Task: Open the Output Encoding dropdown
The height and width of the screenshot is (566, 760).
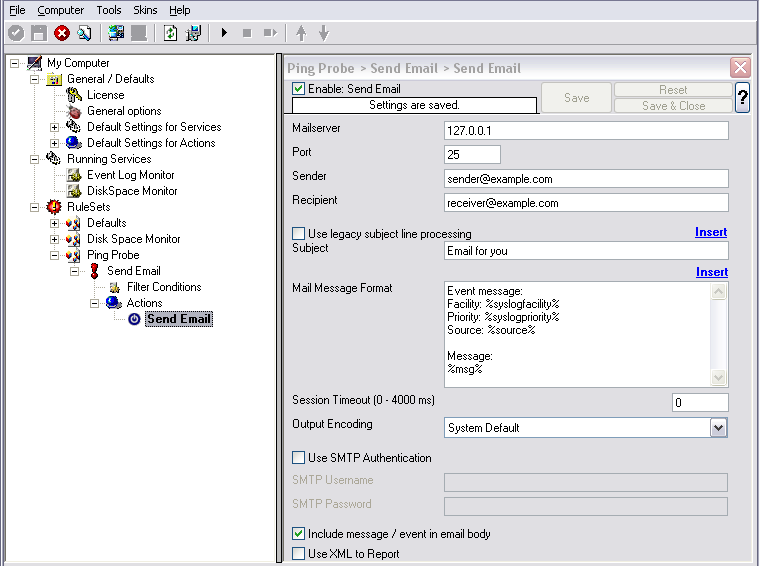Action: tap(719, 428)
